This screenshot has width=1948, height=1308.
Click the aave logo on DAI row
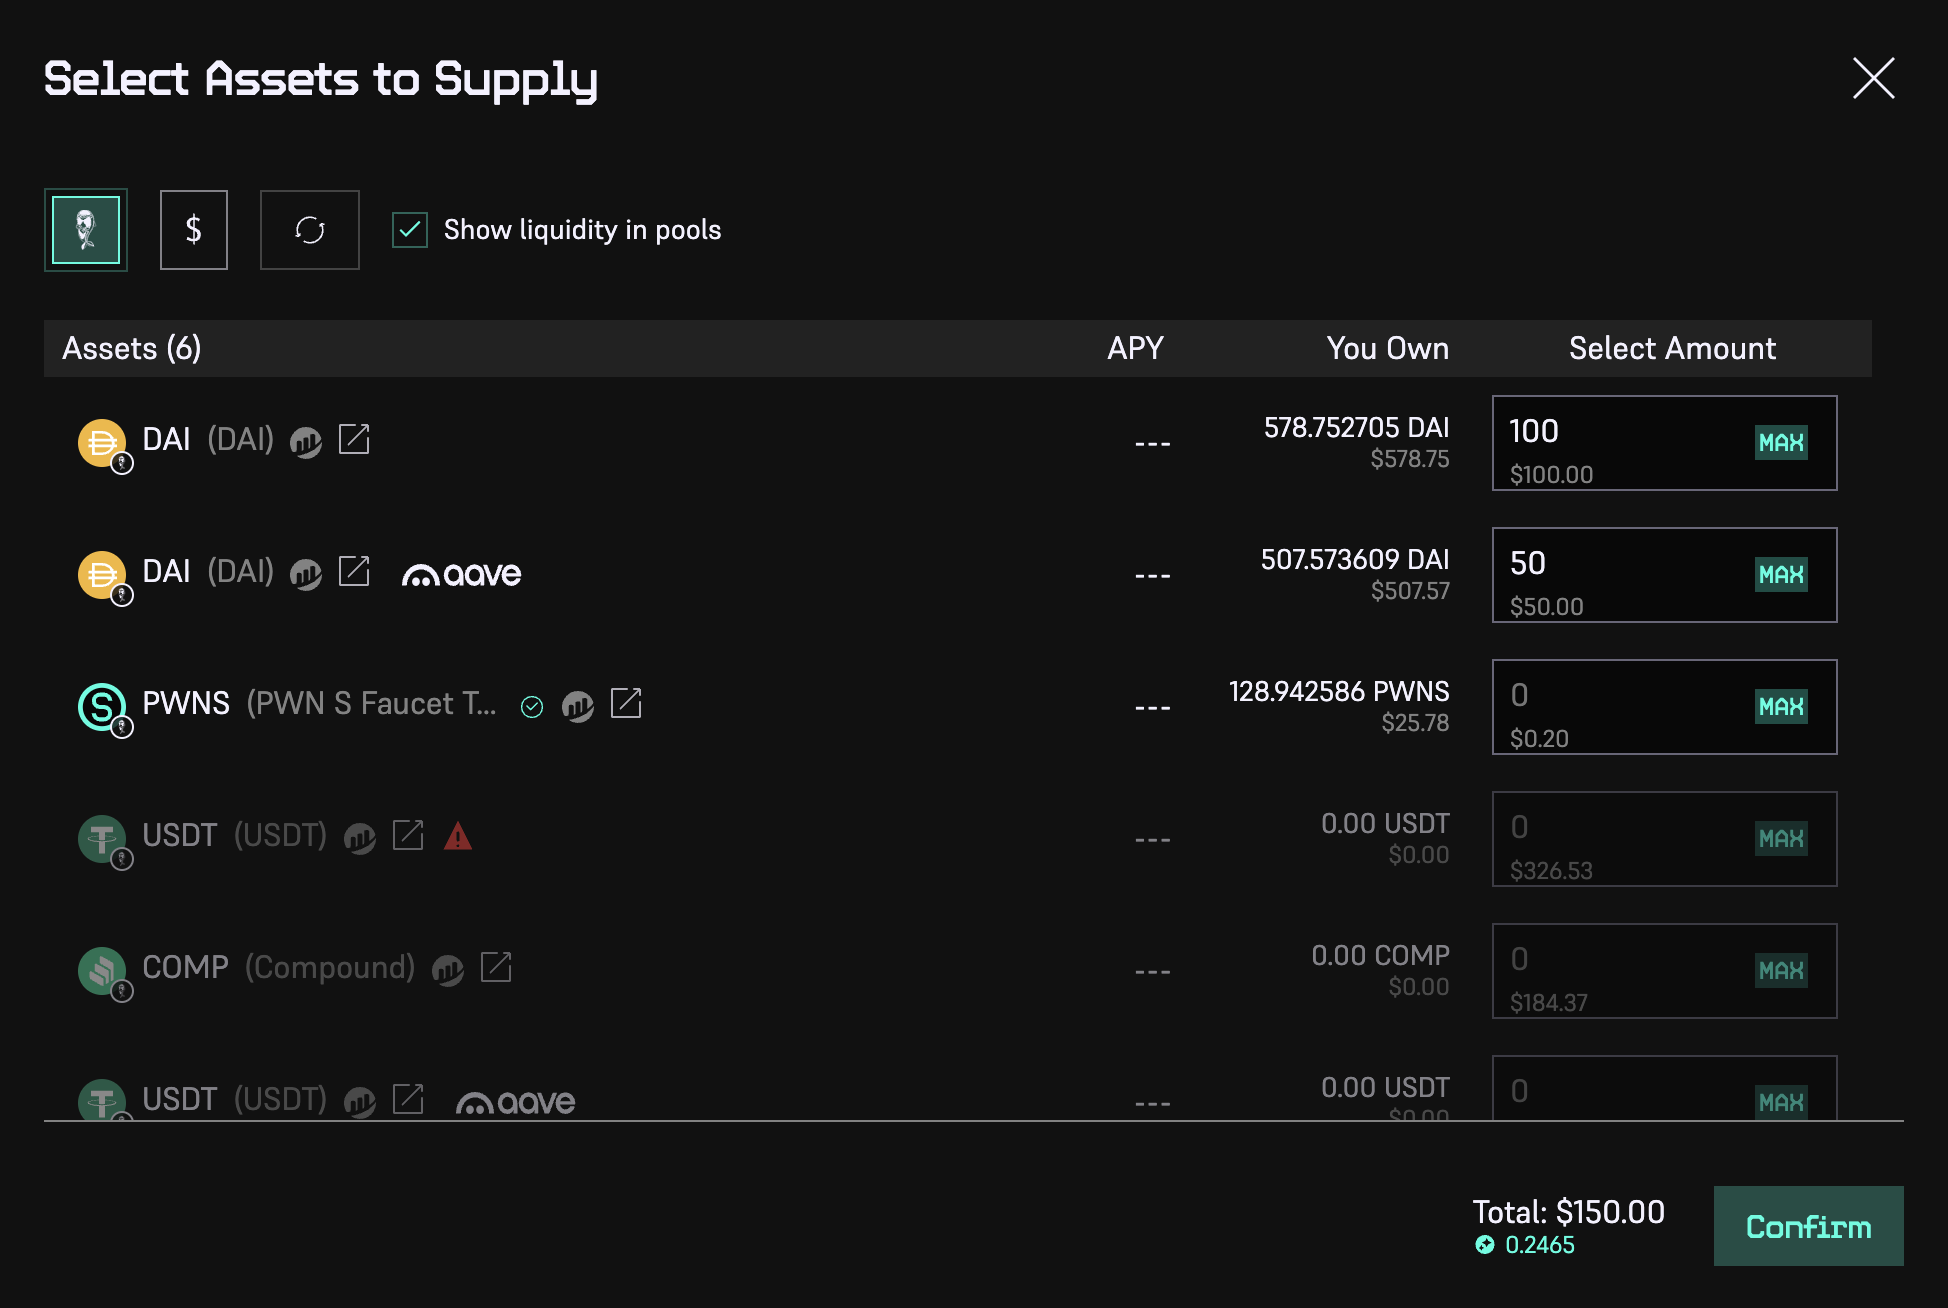click(461, 574)
